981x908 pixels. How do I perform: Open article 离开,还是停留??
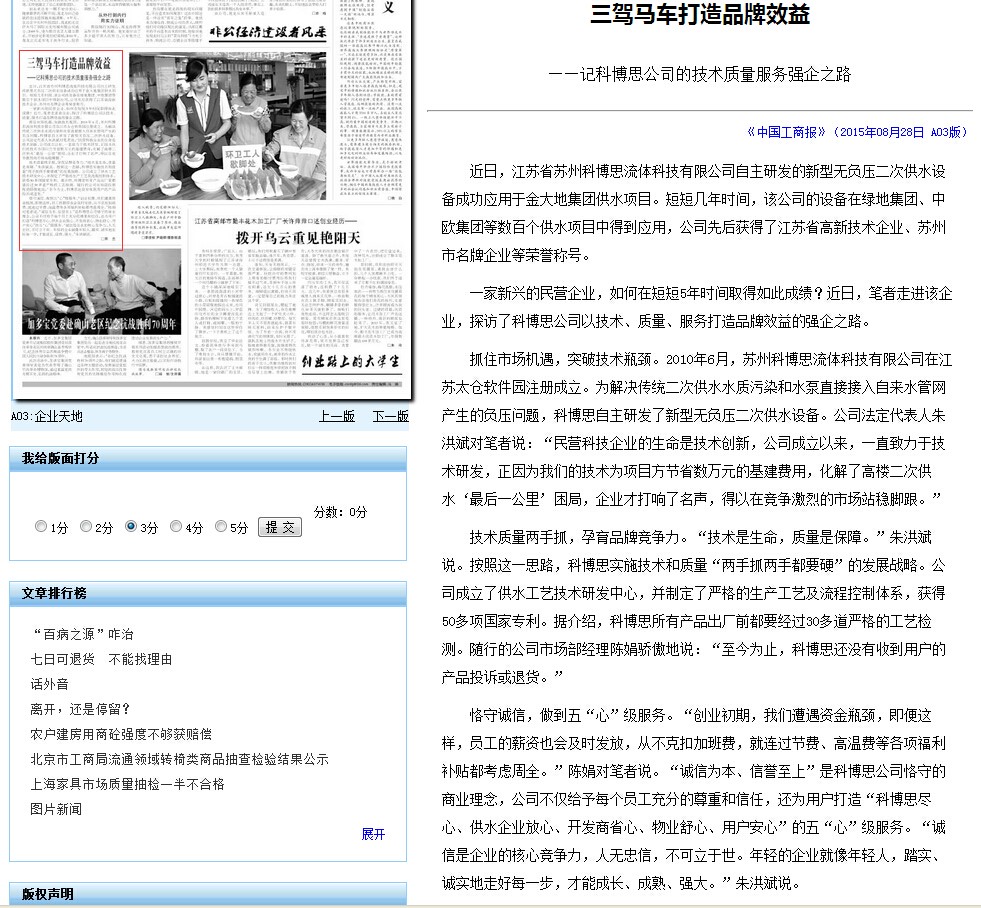coord(81,709)
